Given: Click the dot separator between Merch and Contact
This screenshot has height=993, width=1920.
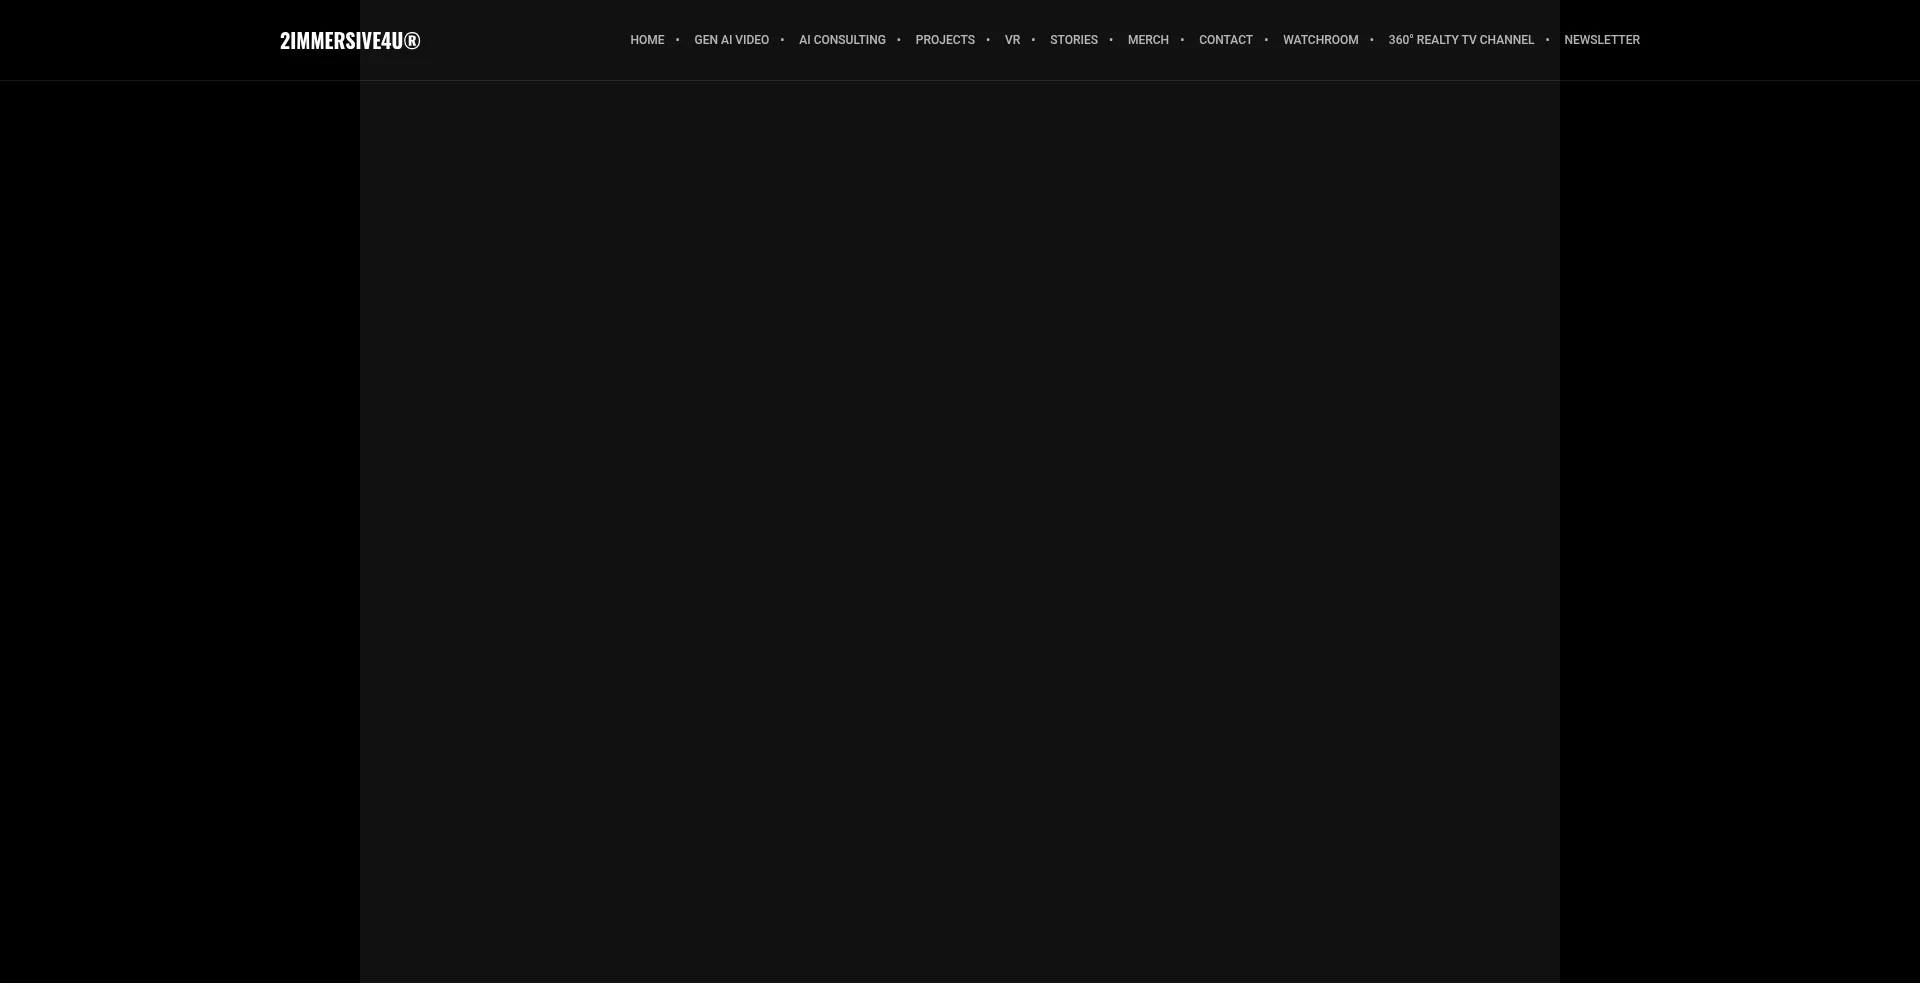Looking at the screenshot, I should 1182,40.
